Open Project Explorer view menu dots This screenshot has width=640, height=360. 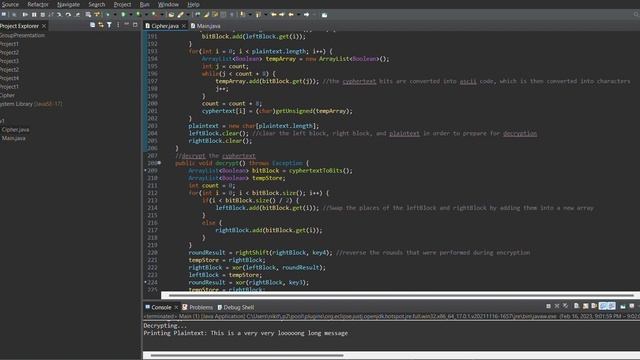click(x=118, y=25)
